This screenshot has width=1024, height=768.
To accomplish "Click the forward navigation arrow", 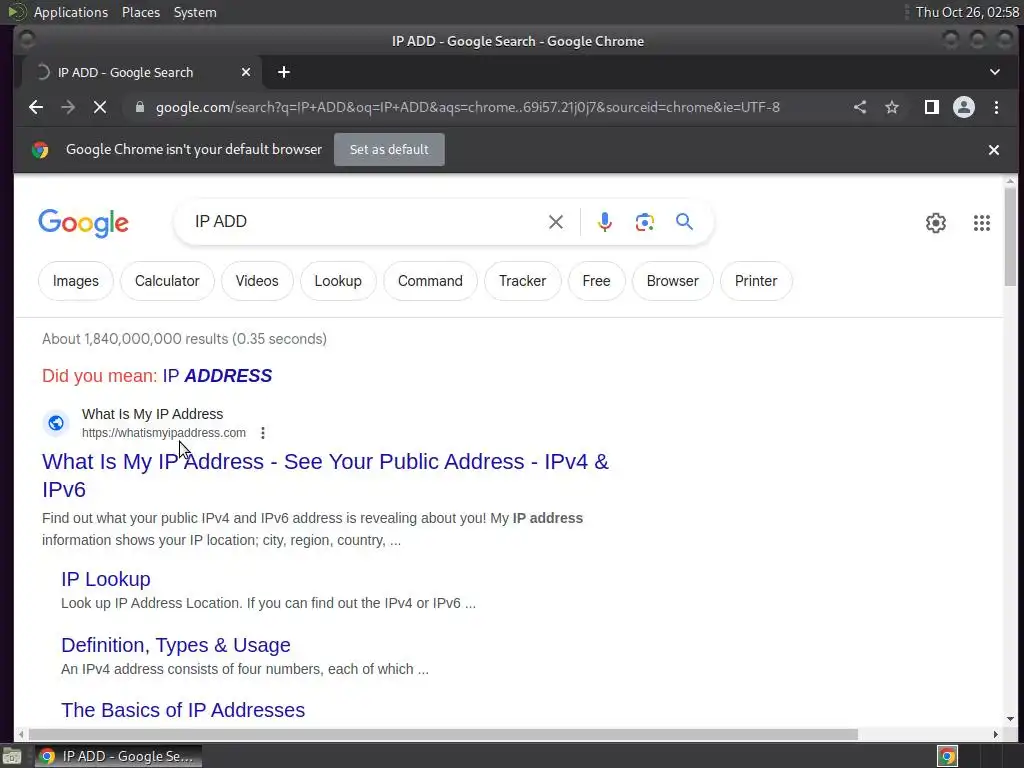I will click(x=68, y=107).
